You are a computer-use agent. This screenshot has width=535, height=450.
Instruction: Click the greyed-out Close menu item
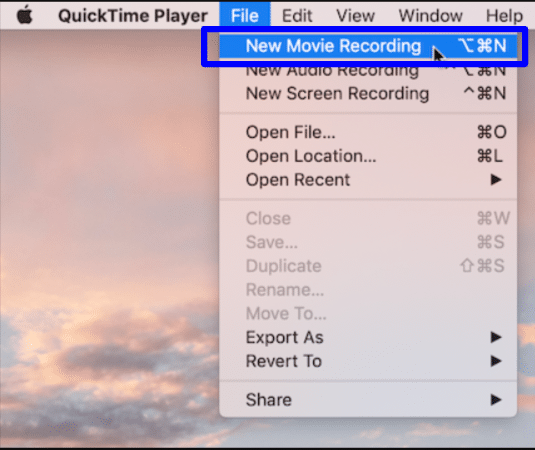(x=368, y=218)
